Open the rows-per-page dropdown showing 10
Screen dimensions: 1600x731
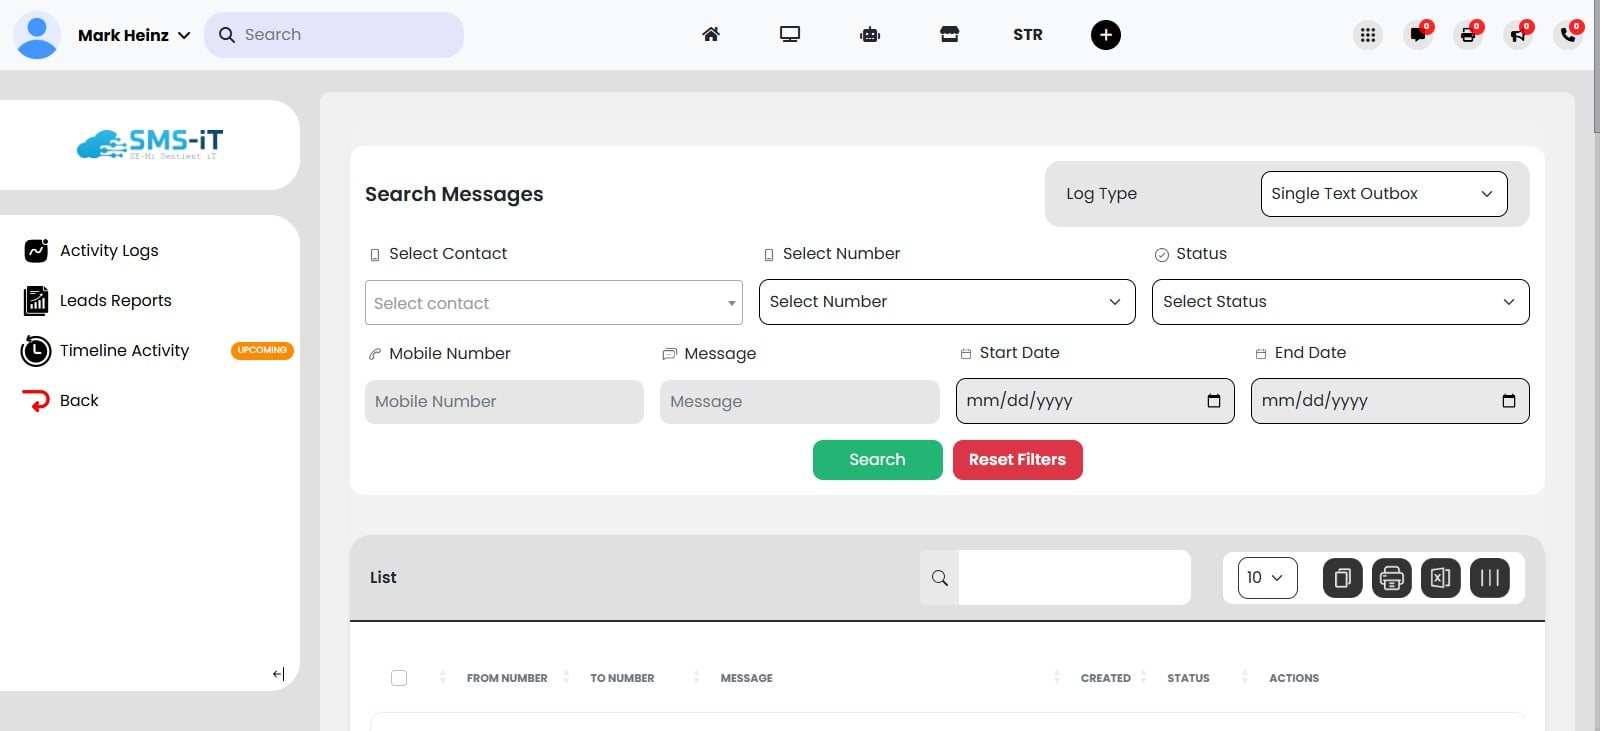[x=1267, y=578]
